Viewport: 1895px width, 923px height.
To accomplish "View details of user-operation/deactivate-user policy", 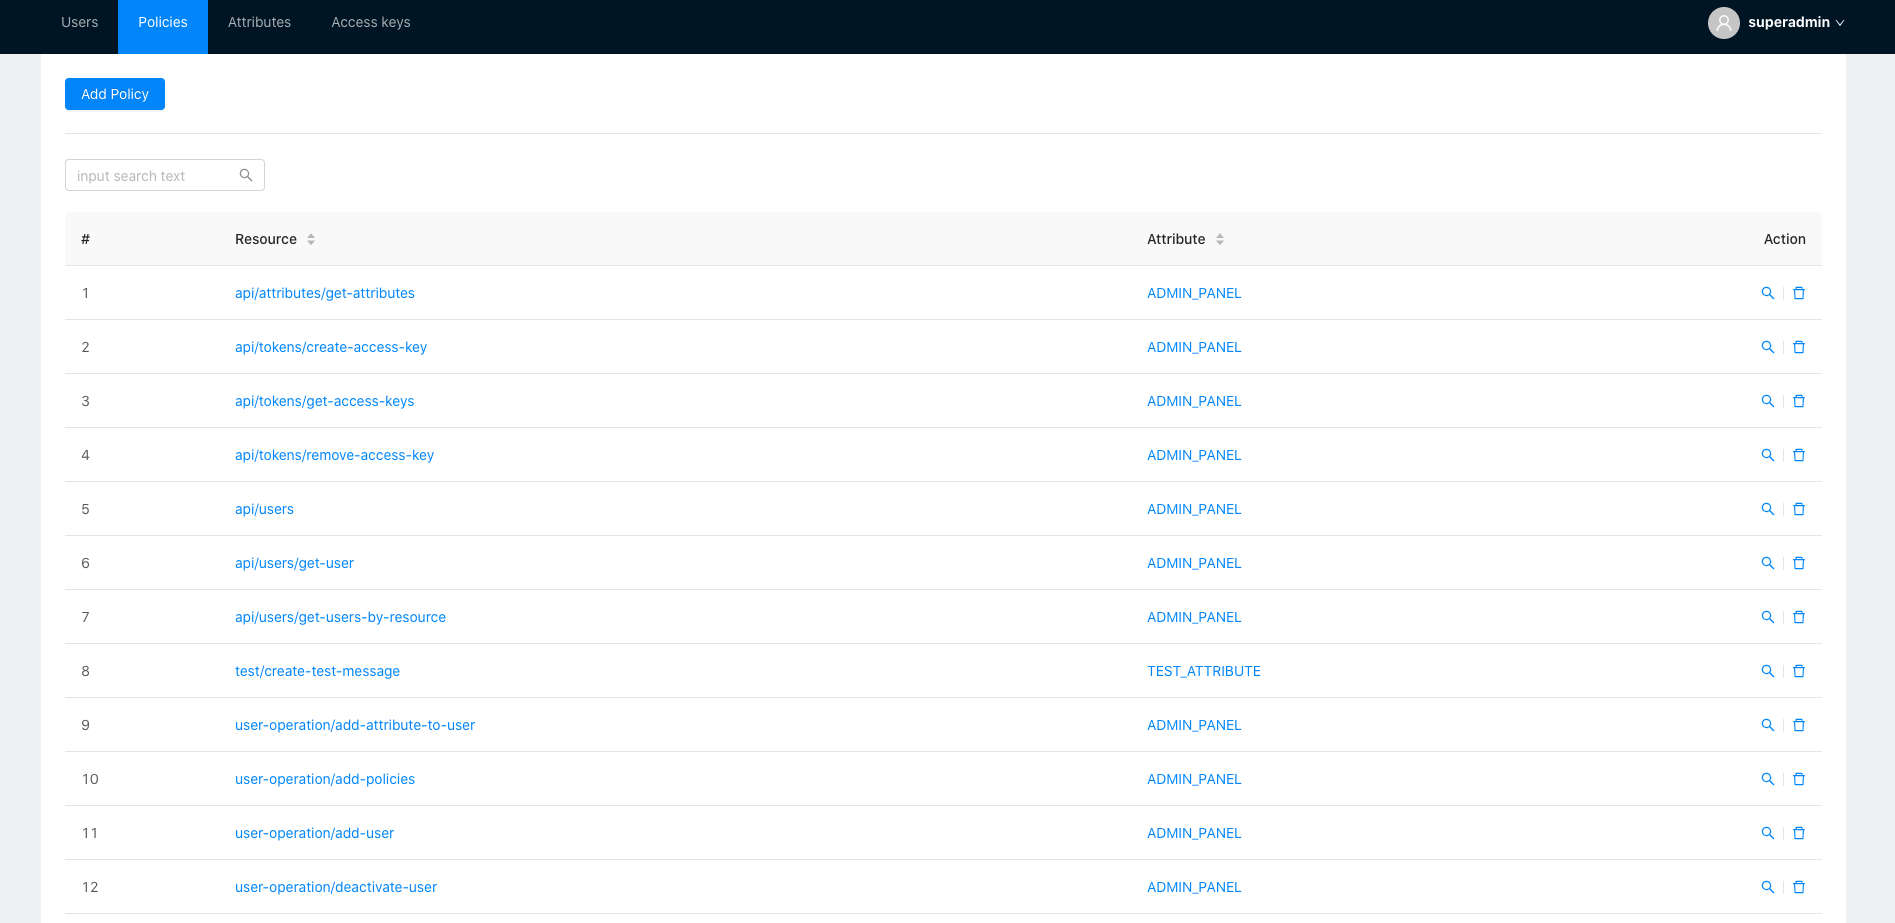I will [x=1768, y=887].
